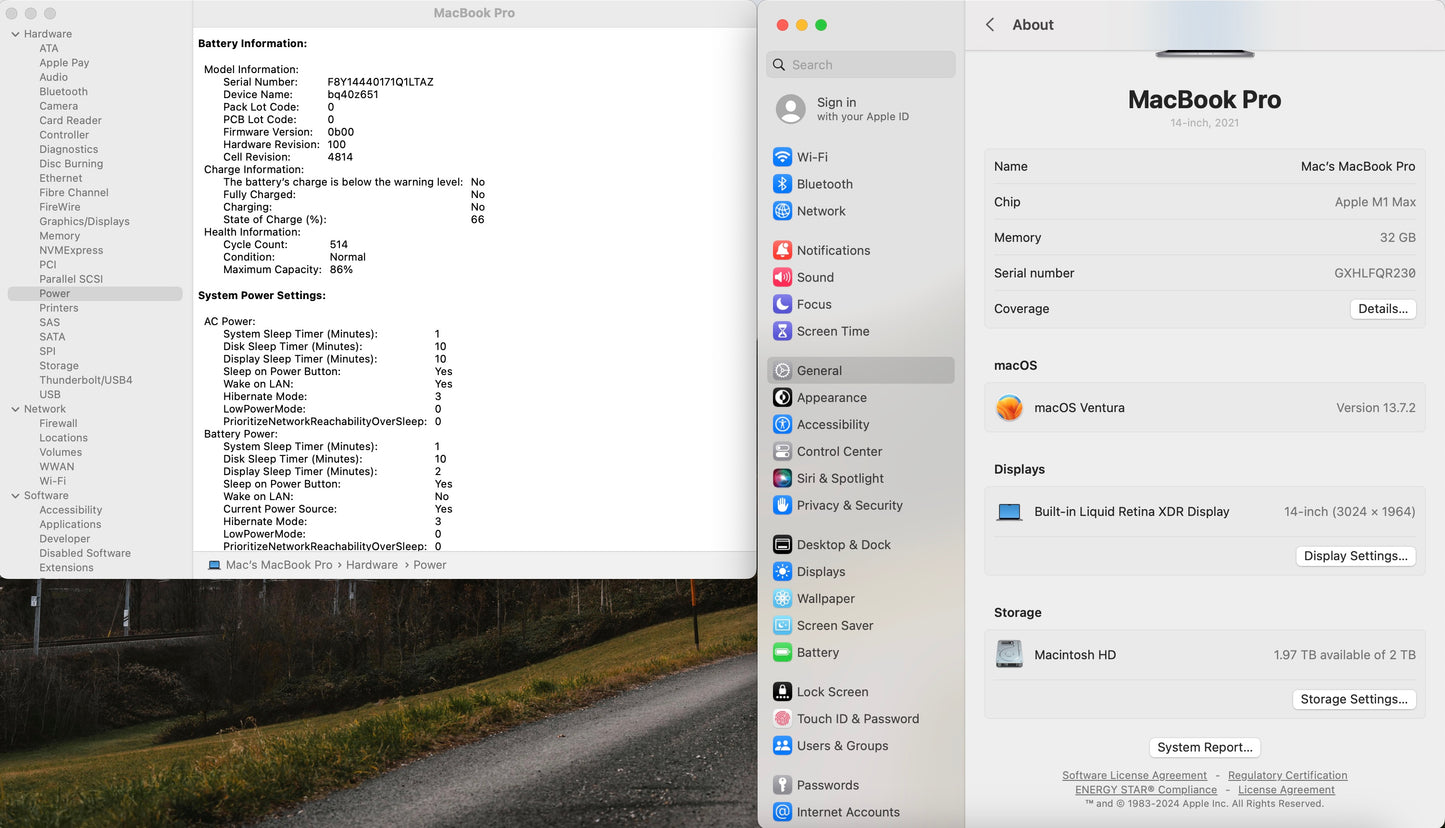Image resolution: width=1445 pixels, height=828 pixels.
Task: Select the Network globe icon in System Settings
Action: coord(782,211)
